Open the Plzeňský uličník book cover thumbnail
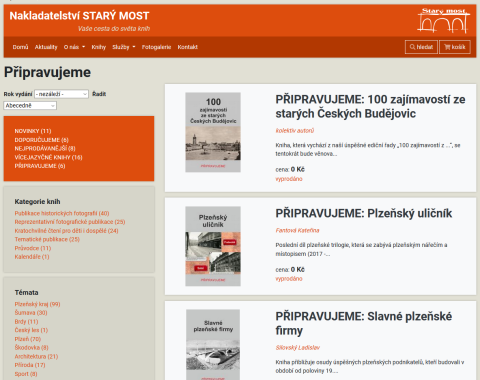The image size is (480, 380). pyautogui.click(x=213, y=246)
